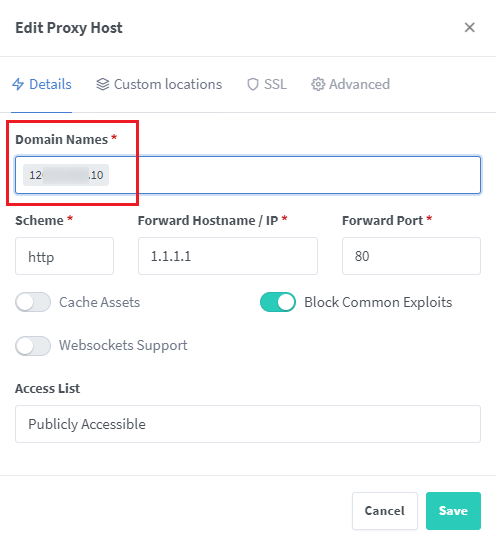Screen dimensions: 496x545
Task: Cancel editing the proxy host
Action: click(385, 511)
